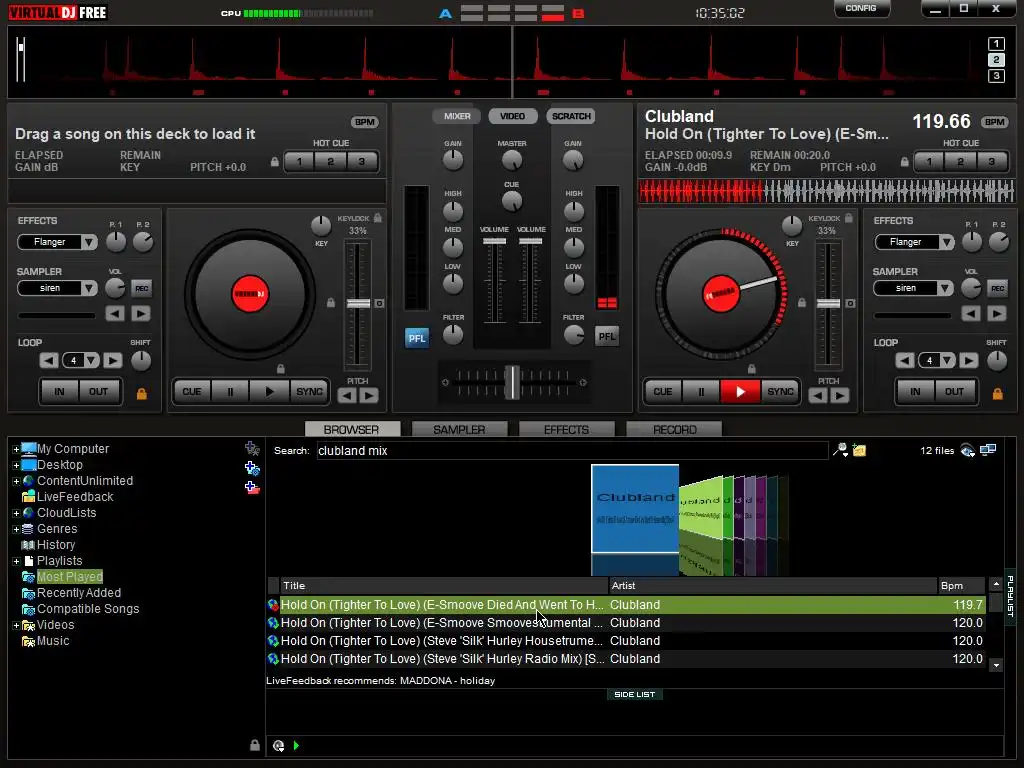Show the VIDEO mixer panel

[x=512, y=116]
